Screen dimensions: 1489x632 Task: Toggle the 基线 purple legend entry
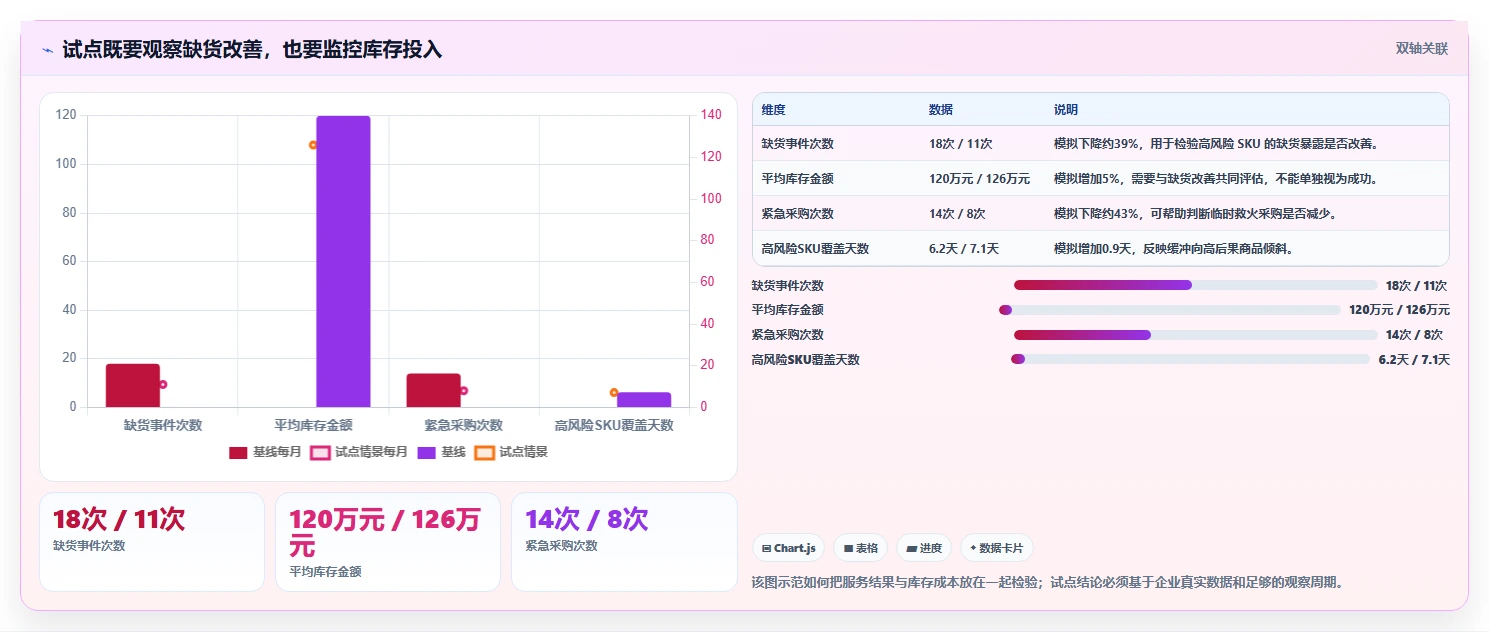click(441, 452)
